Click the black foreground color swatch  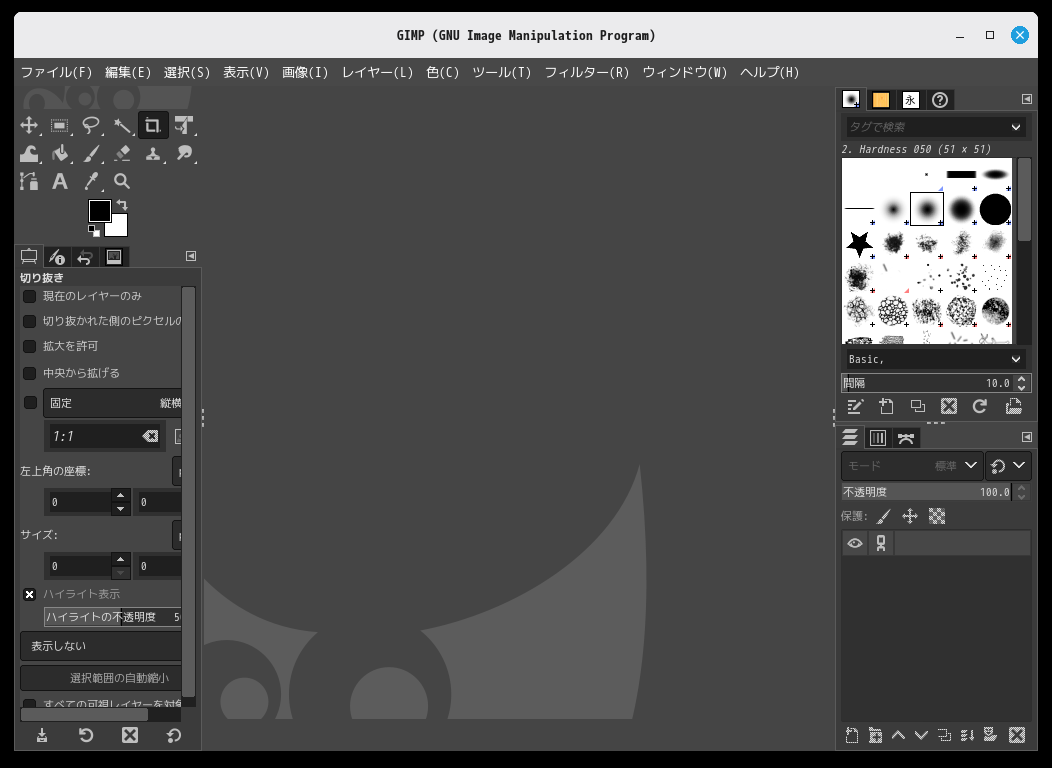pos(99,211)
